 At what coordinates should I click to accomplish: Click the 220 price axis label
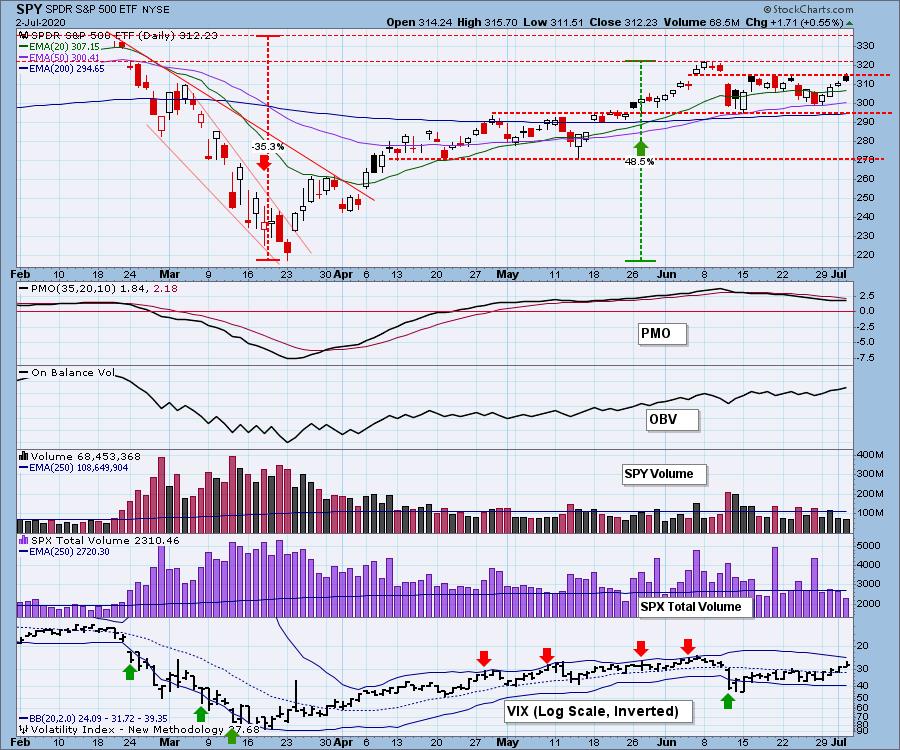point(866,254)
